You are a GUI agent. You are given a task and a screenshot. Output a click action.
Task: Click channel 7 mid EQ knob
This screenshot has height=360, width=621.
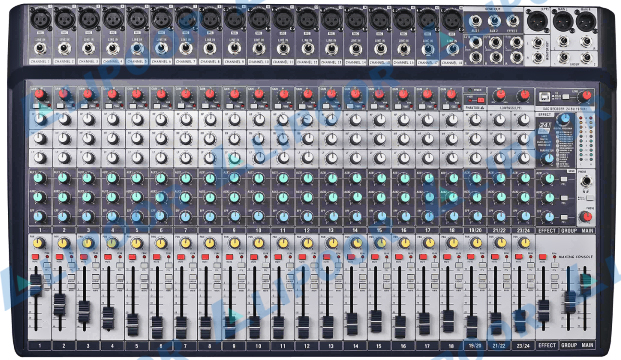point(185,139)
